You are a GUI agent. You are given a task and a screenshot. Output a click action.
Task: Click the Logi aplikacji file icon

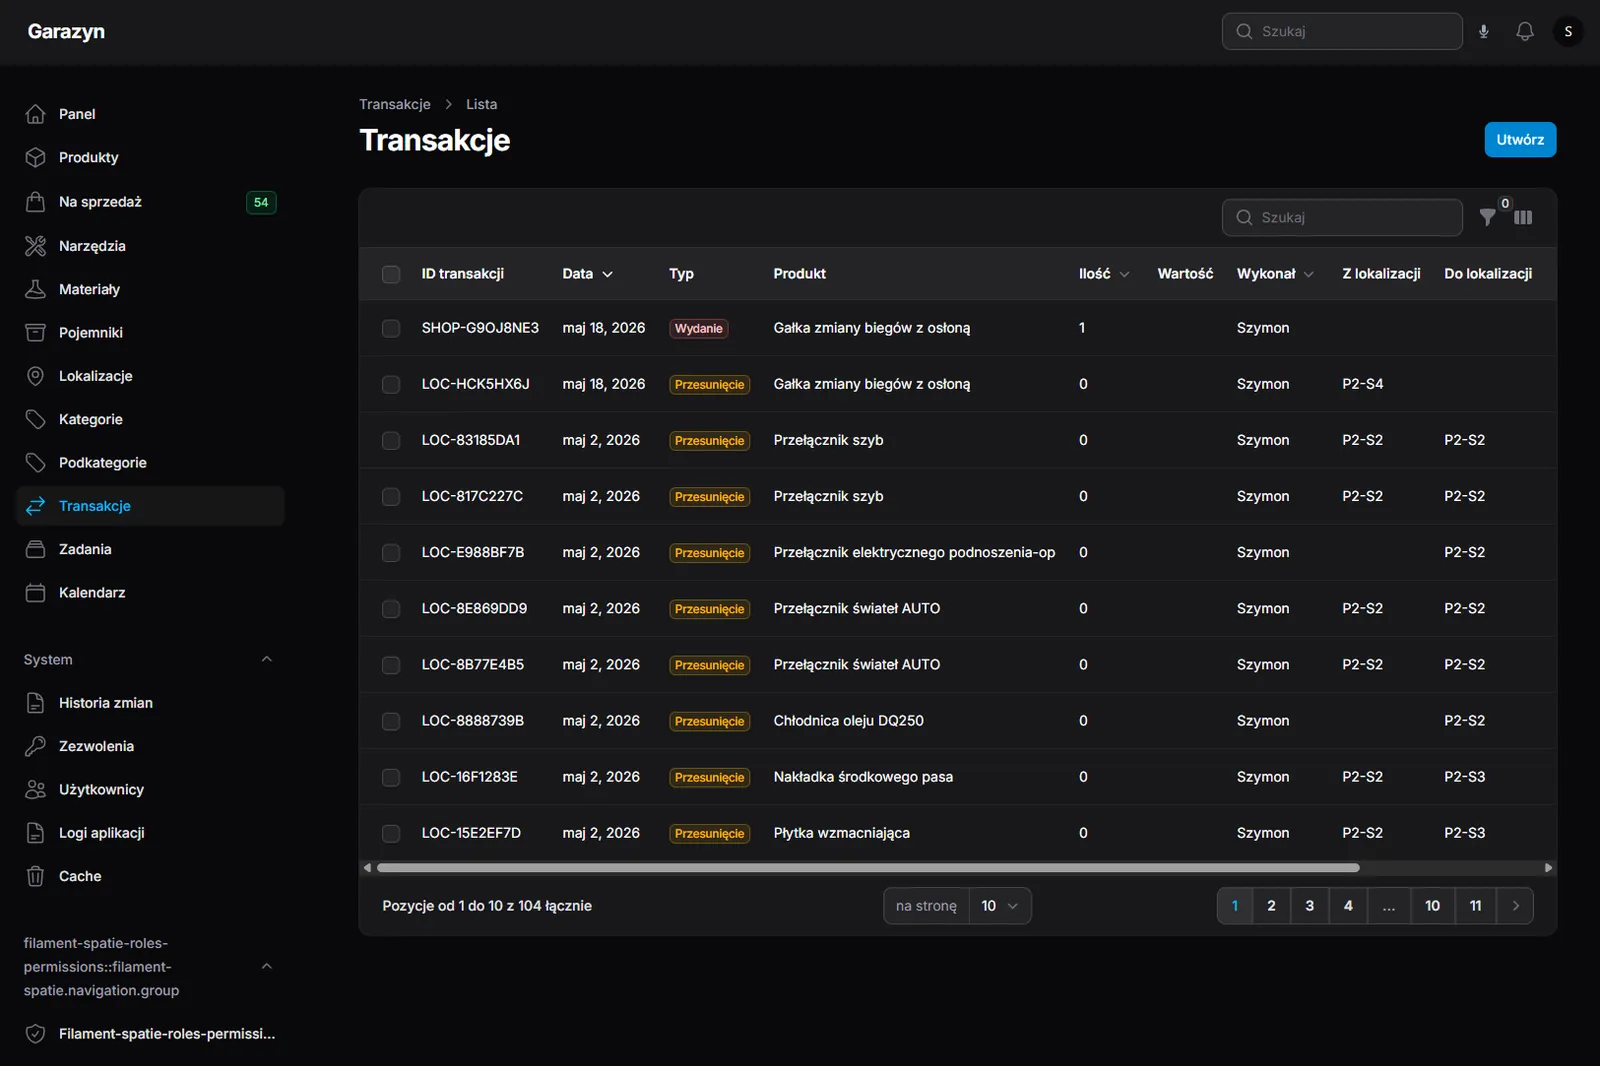click(x=35, y=833)
